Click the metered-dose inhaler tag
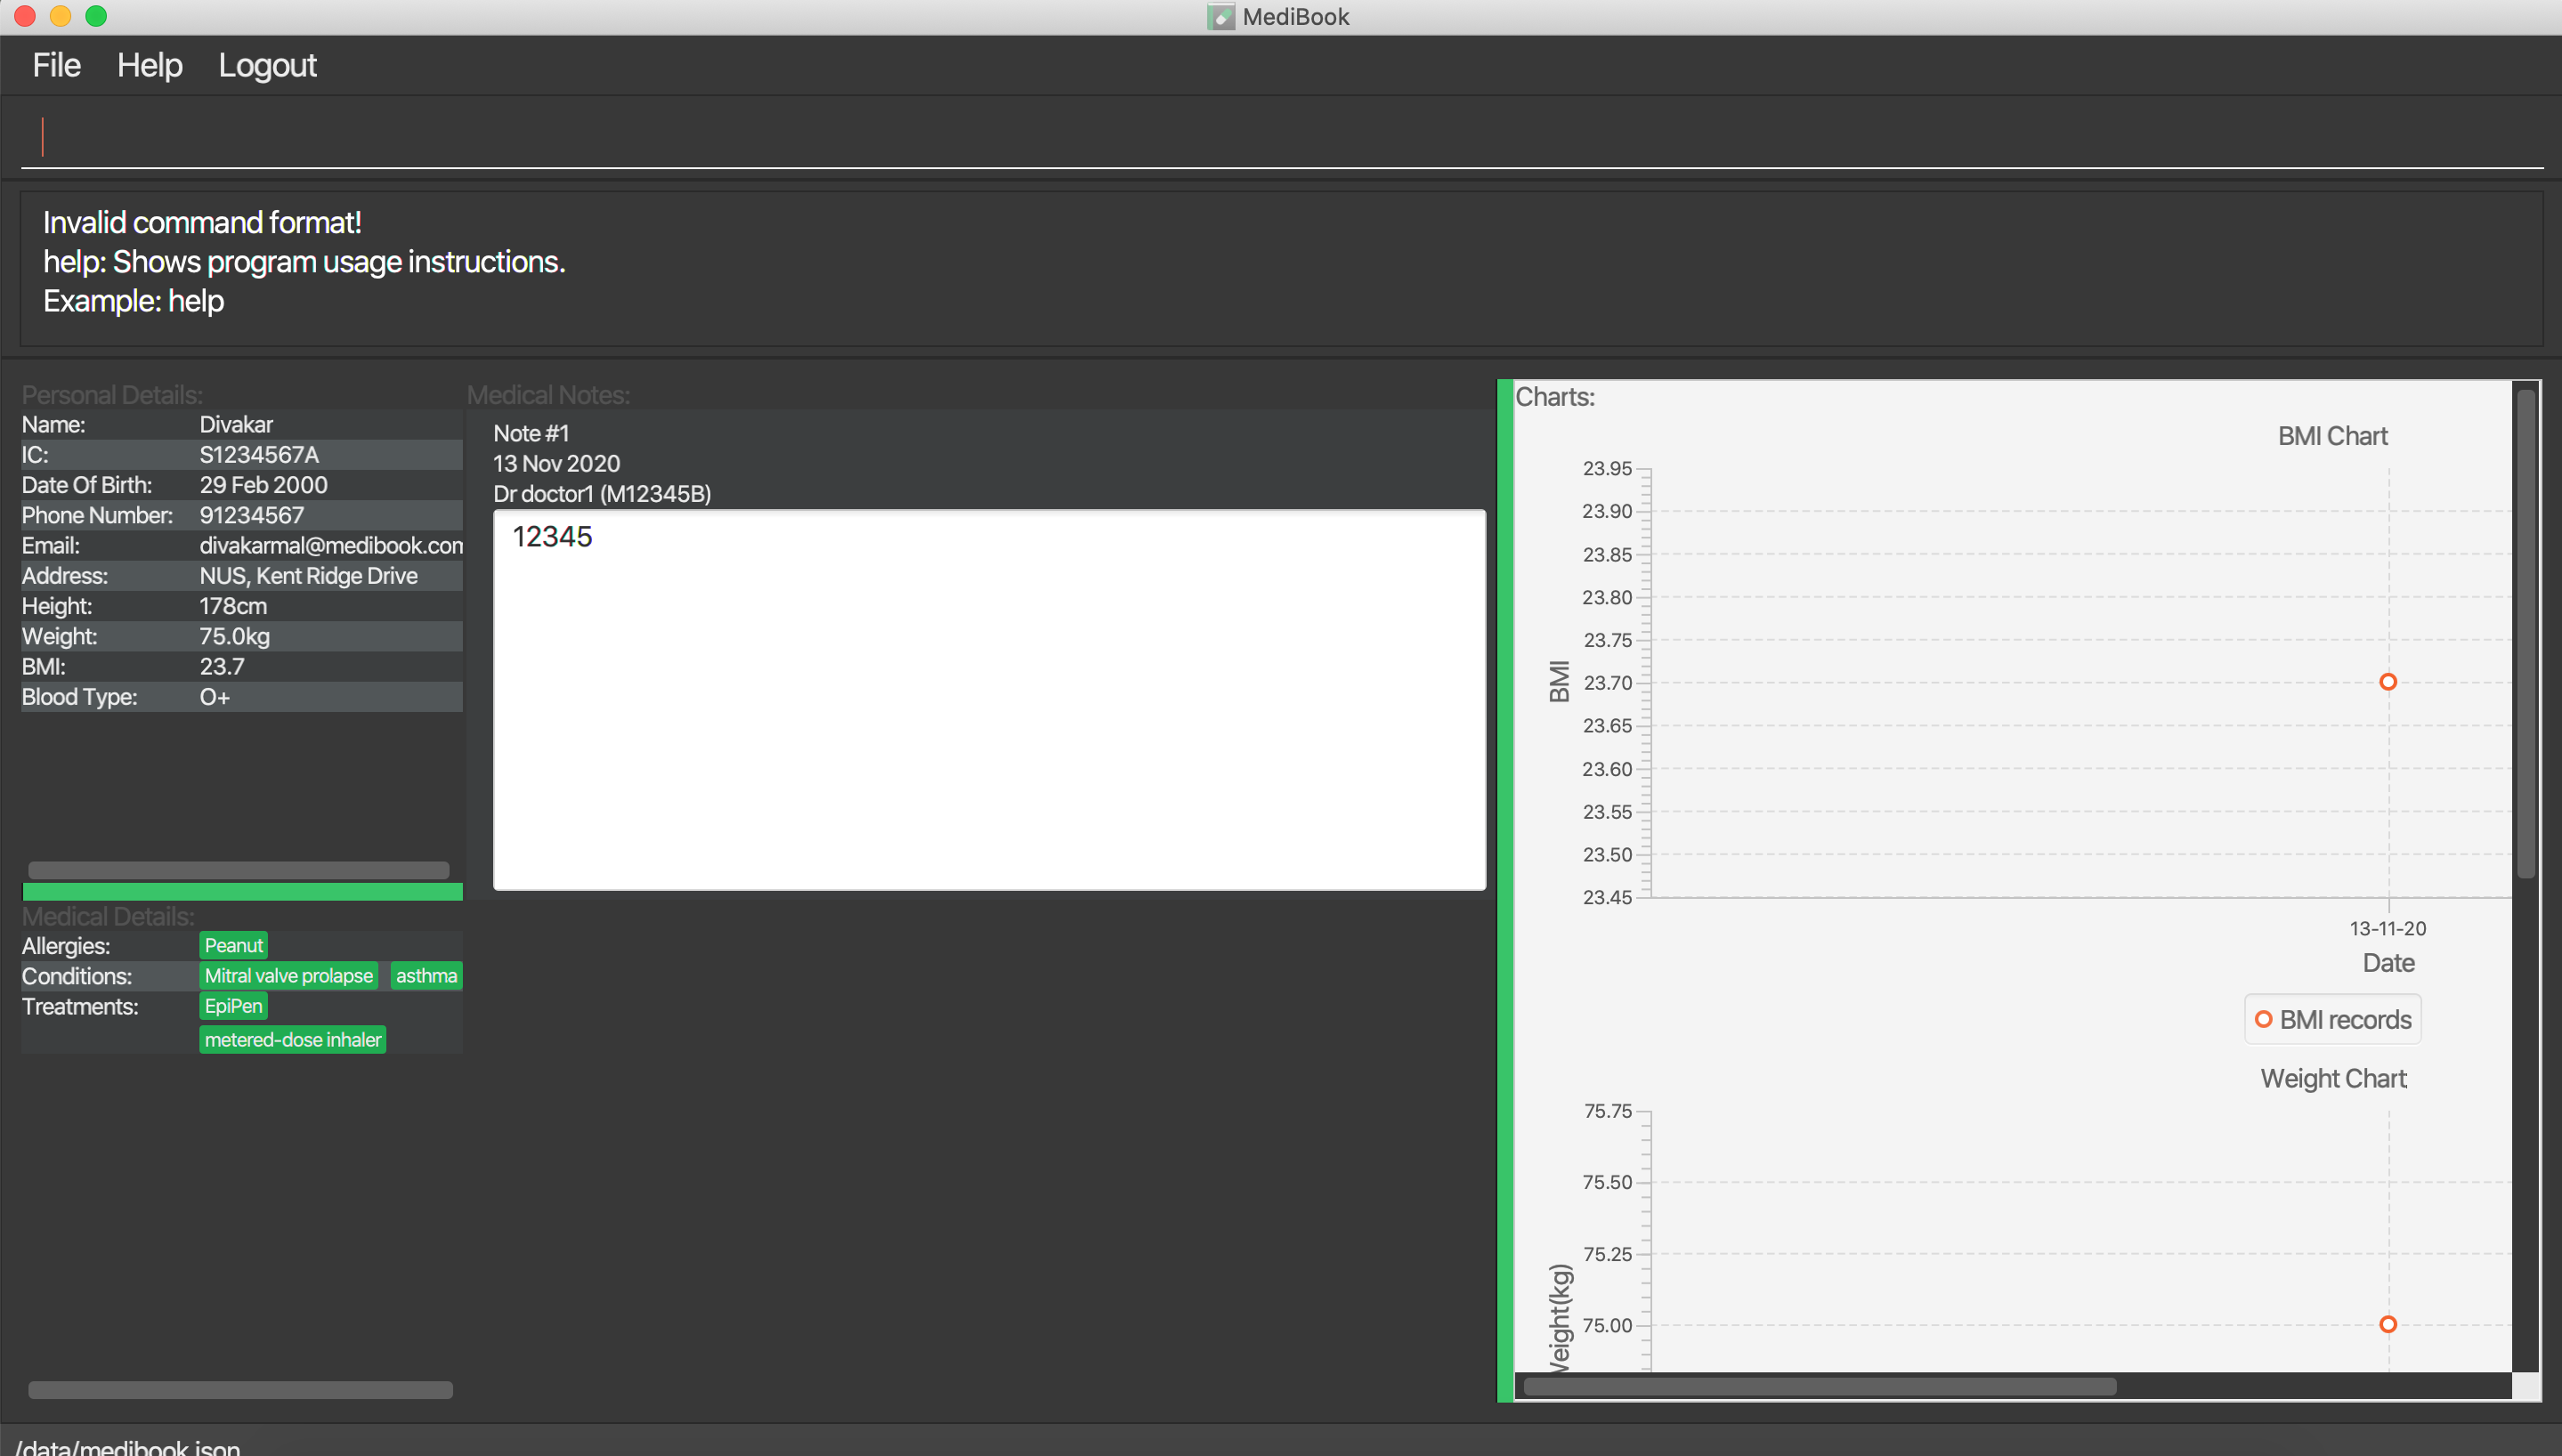The image size is (2562, 1456). (x=292, y=1039)
